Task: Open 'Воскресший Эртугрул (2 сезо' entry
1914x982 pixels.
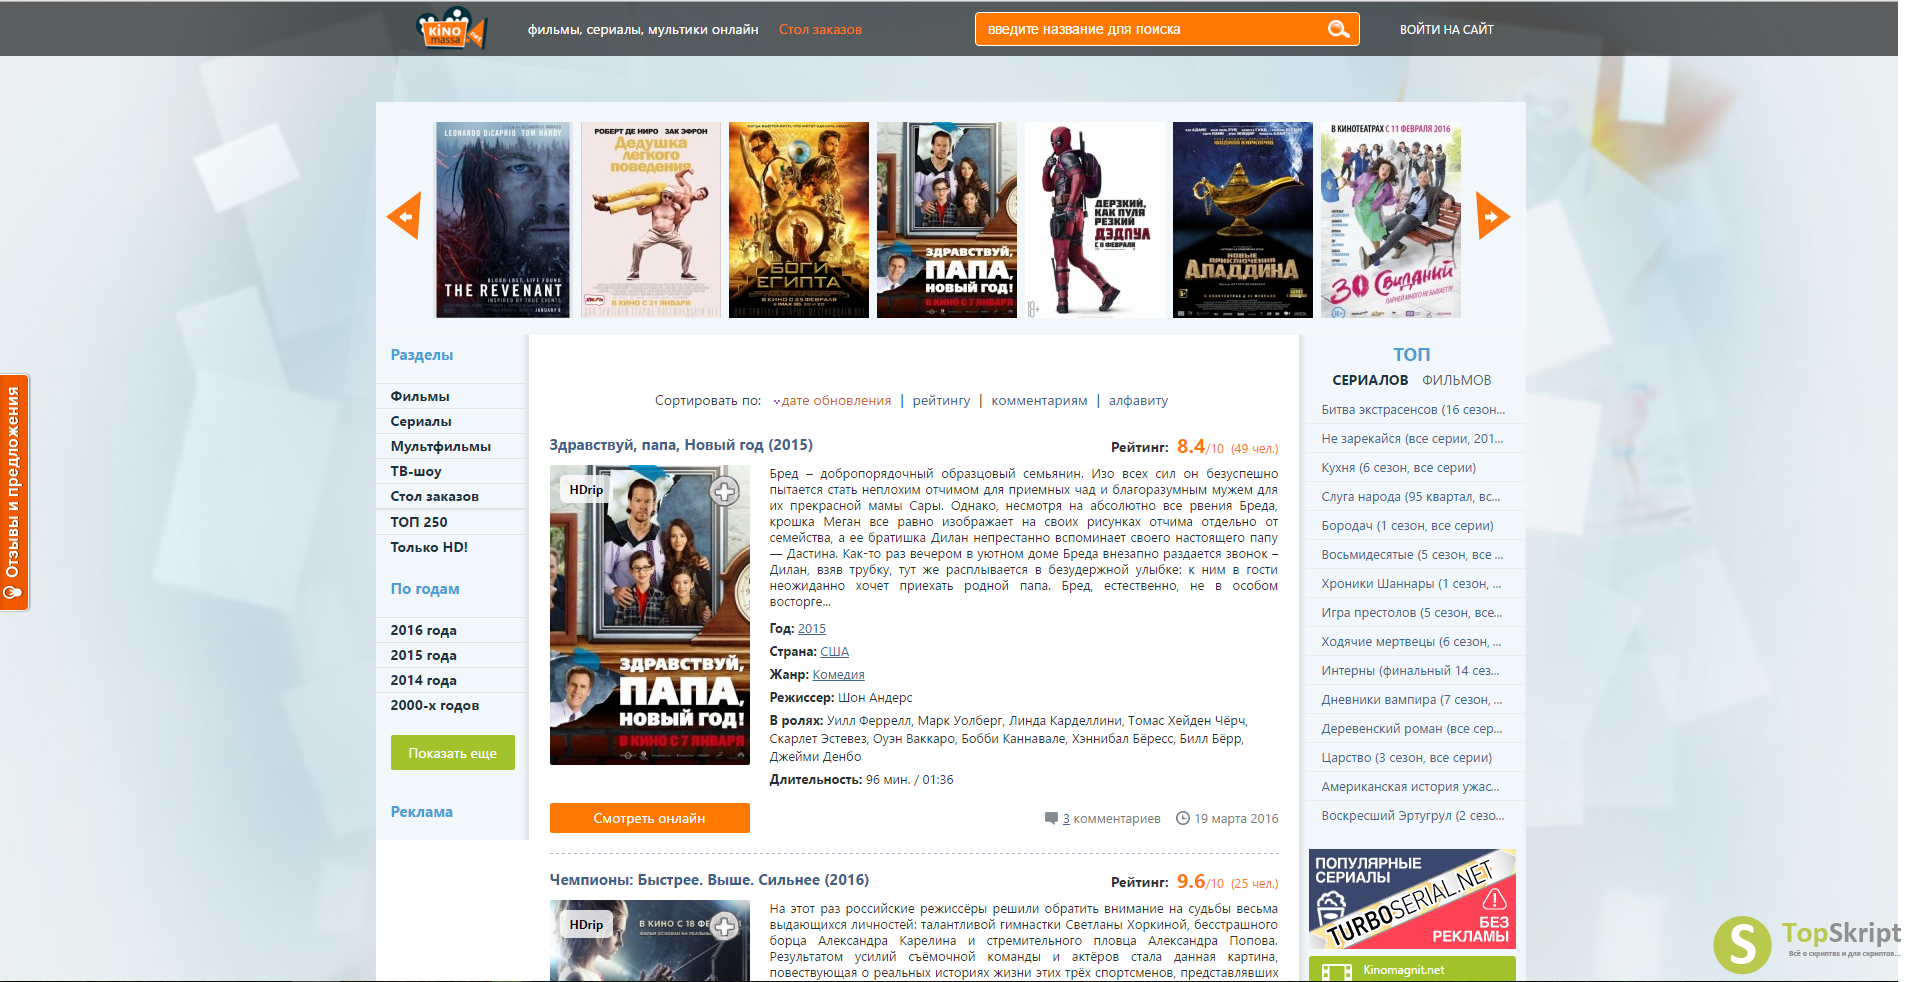Action: [1413, 815]
